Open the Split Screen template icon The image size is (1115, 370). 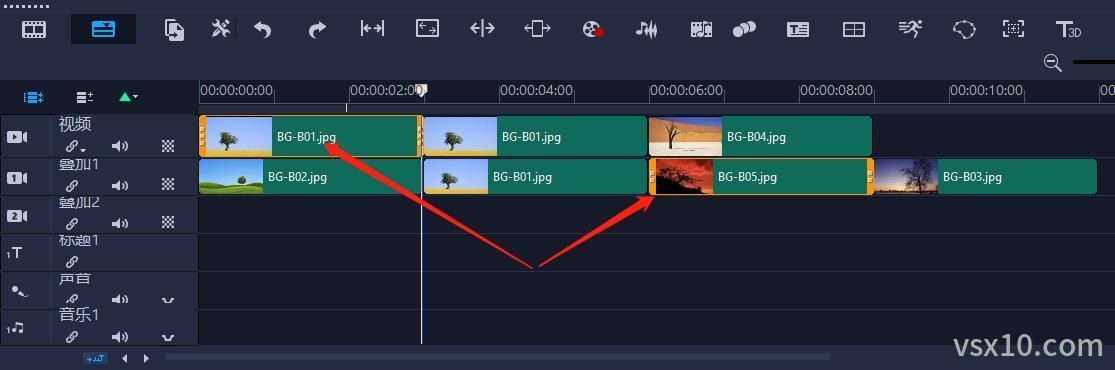tap(853, 29)
